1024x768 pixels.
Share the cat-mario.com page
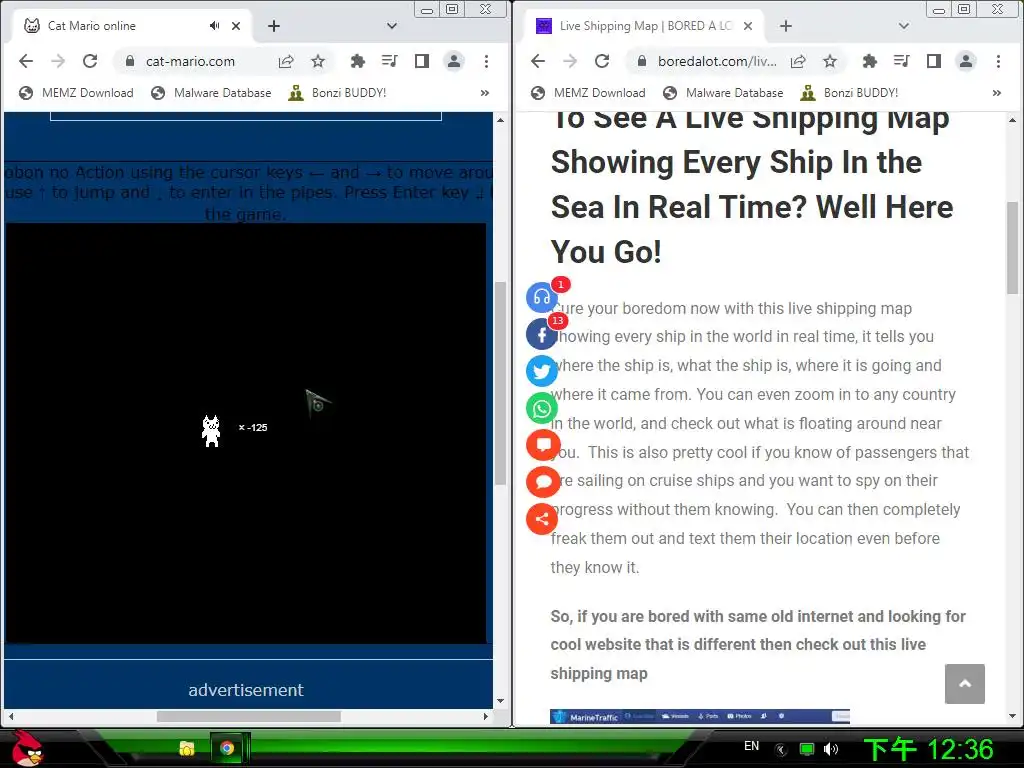(286, 61)
